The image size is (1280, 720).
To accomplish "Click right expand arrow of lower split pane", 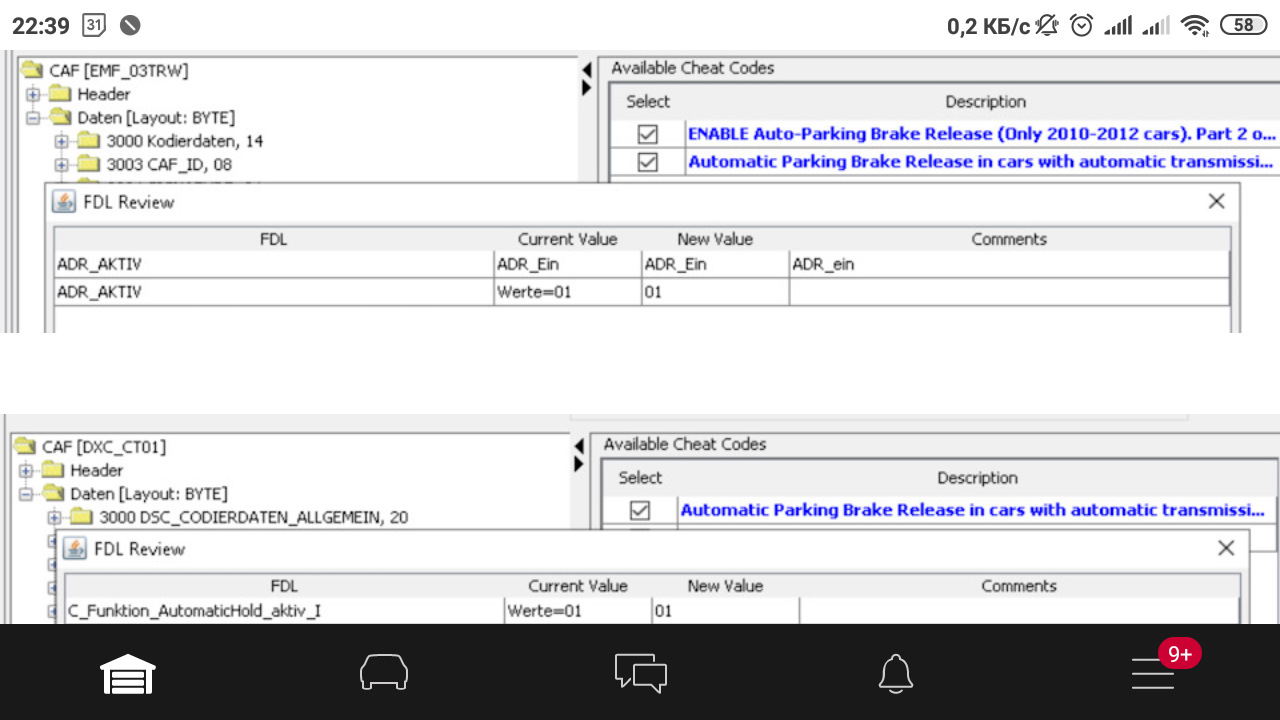I will coord(579,465).
